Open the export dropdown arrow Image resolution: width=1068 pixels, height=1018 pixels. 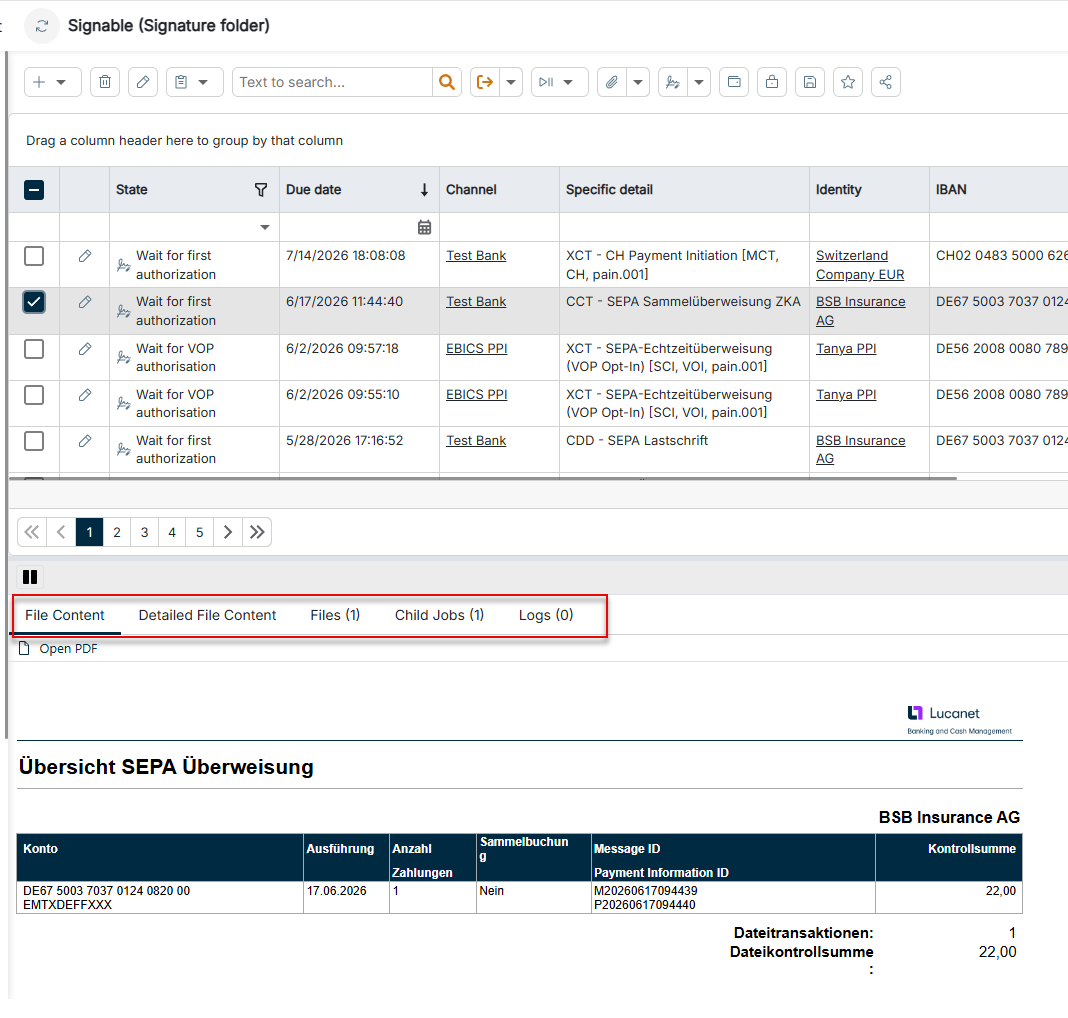[511, 82]
